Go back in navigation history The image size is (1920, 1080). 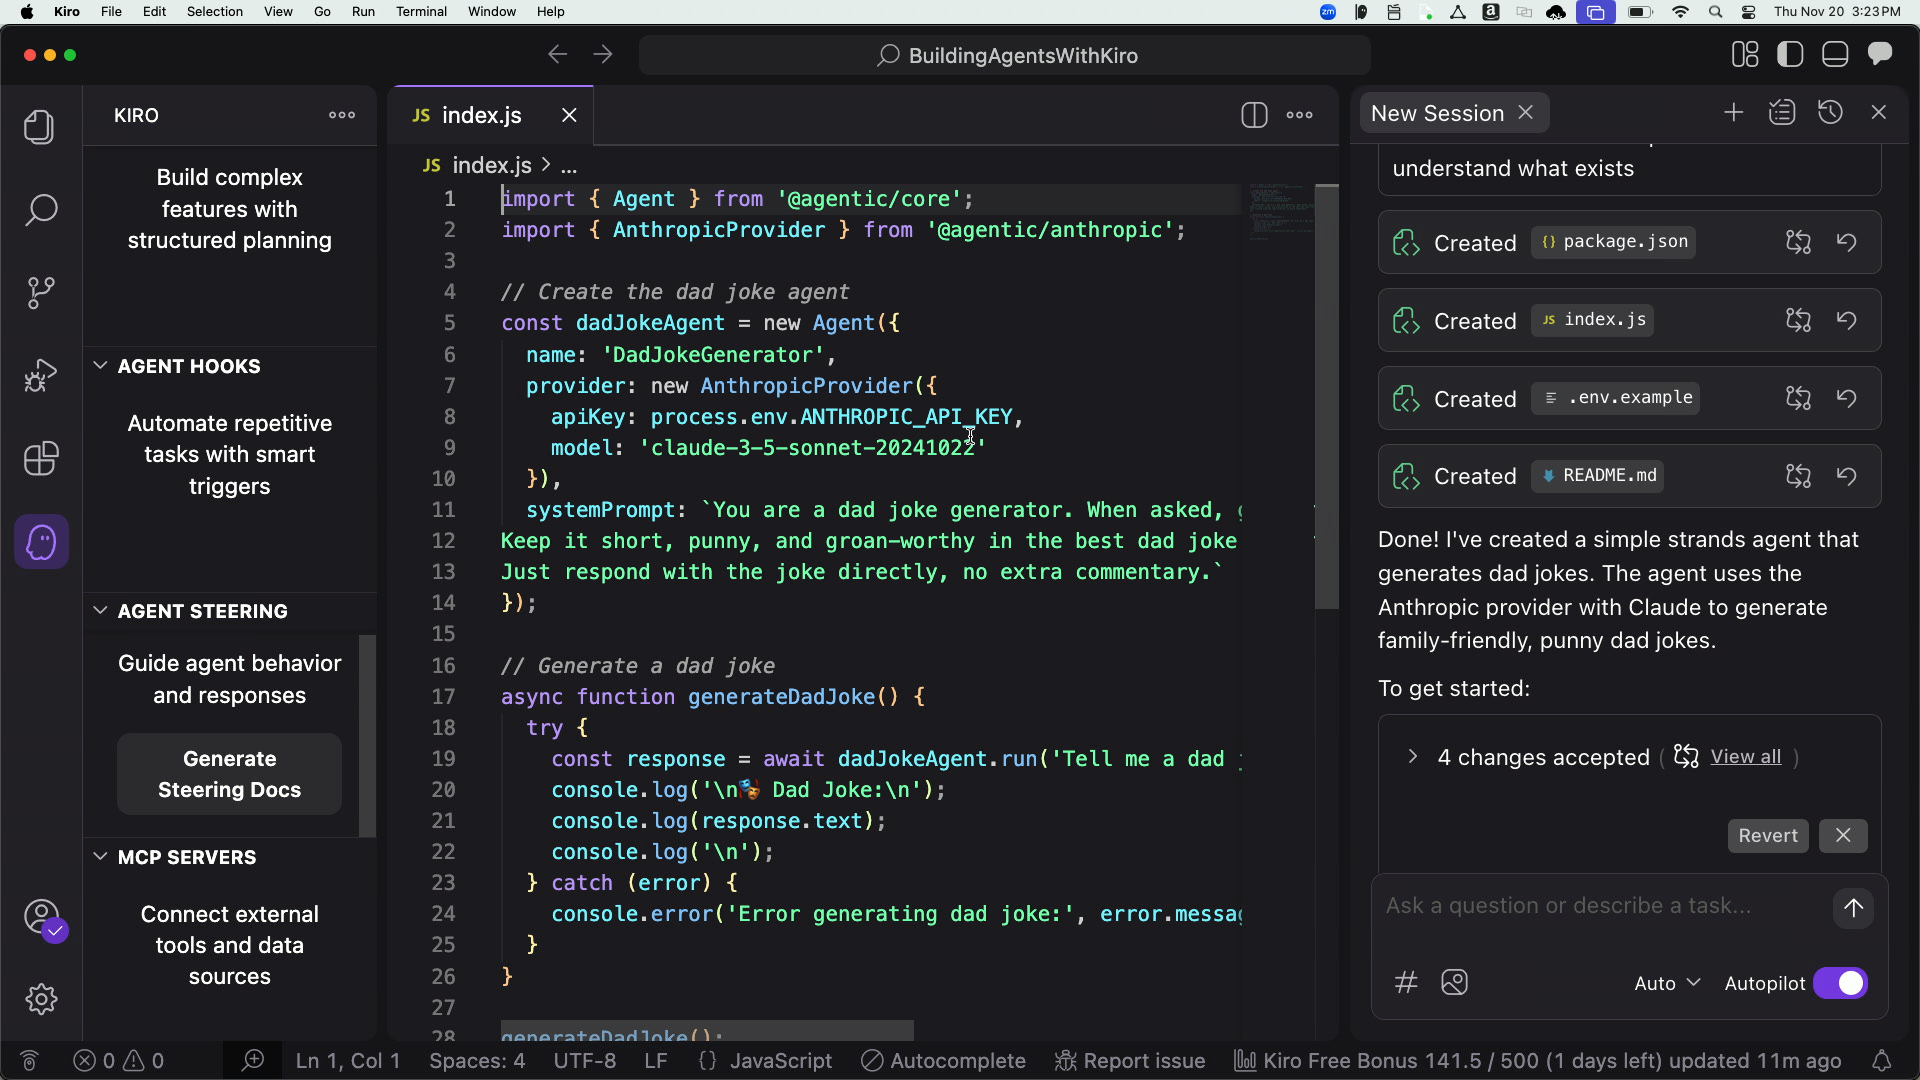(557, 55)
